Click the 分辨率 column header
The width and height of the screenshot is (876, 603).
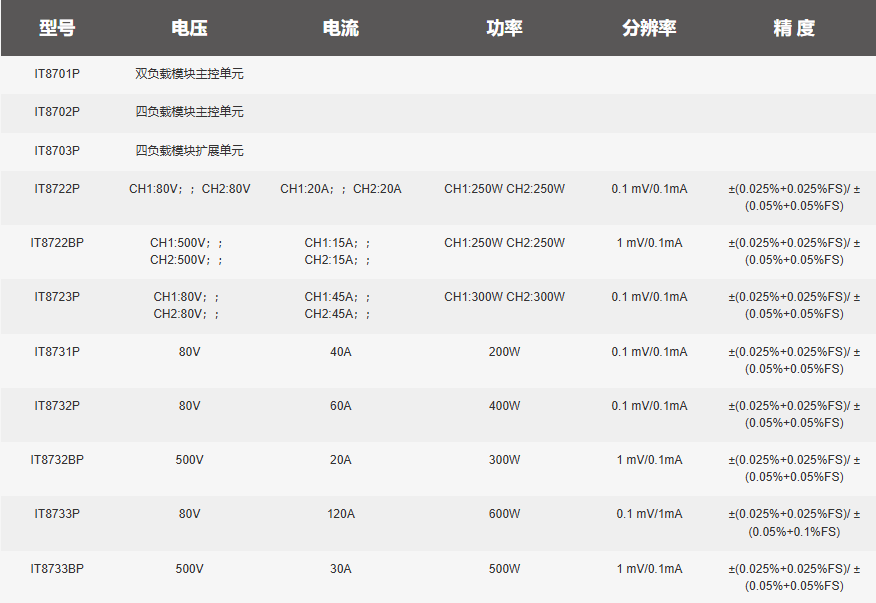649,28
